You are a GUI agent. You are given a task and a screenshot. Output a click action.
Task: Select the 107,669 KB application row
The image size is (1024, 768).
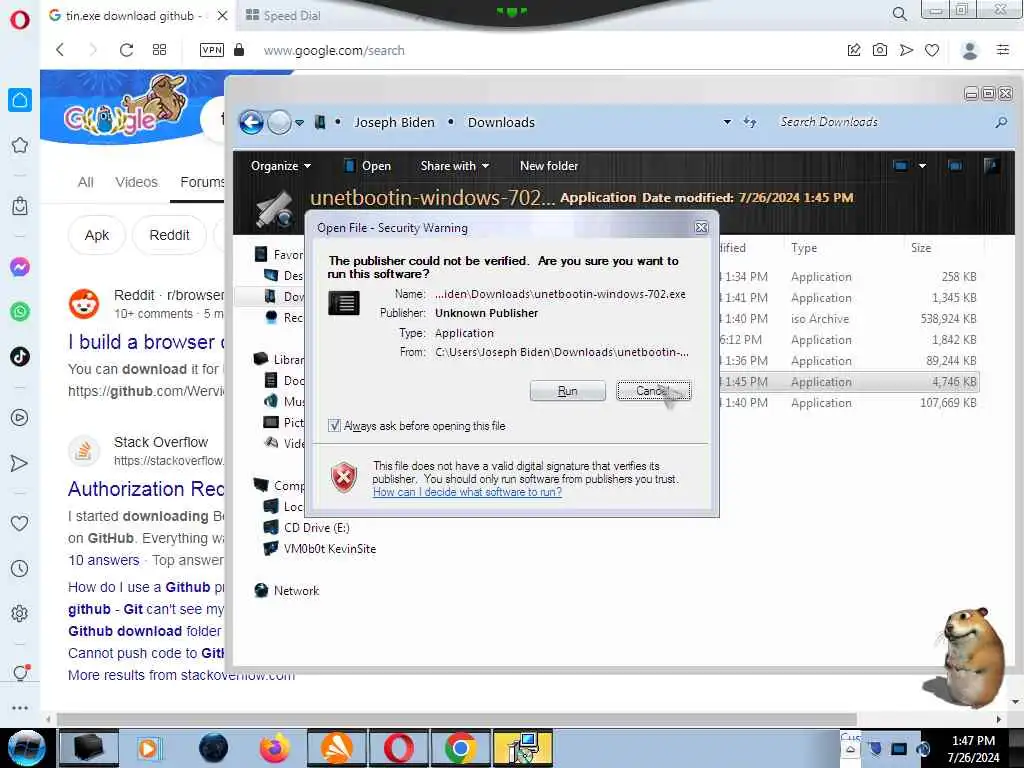point(849,403)
